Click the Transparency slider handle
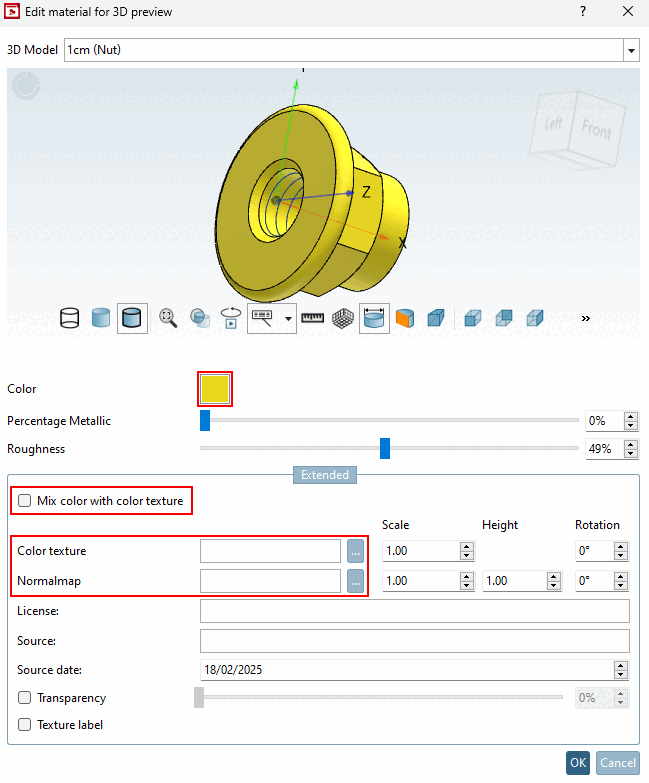The image size is (649, 783). click(x=199, y=697)
